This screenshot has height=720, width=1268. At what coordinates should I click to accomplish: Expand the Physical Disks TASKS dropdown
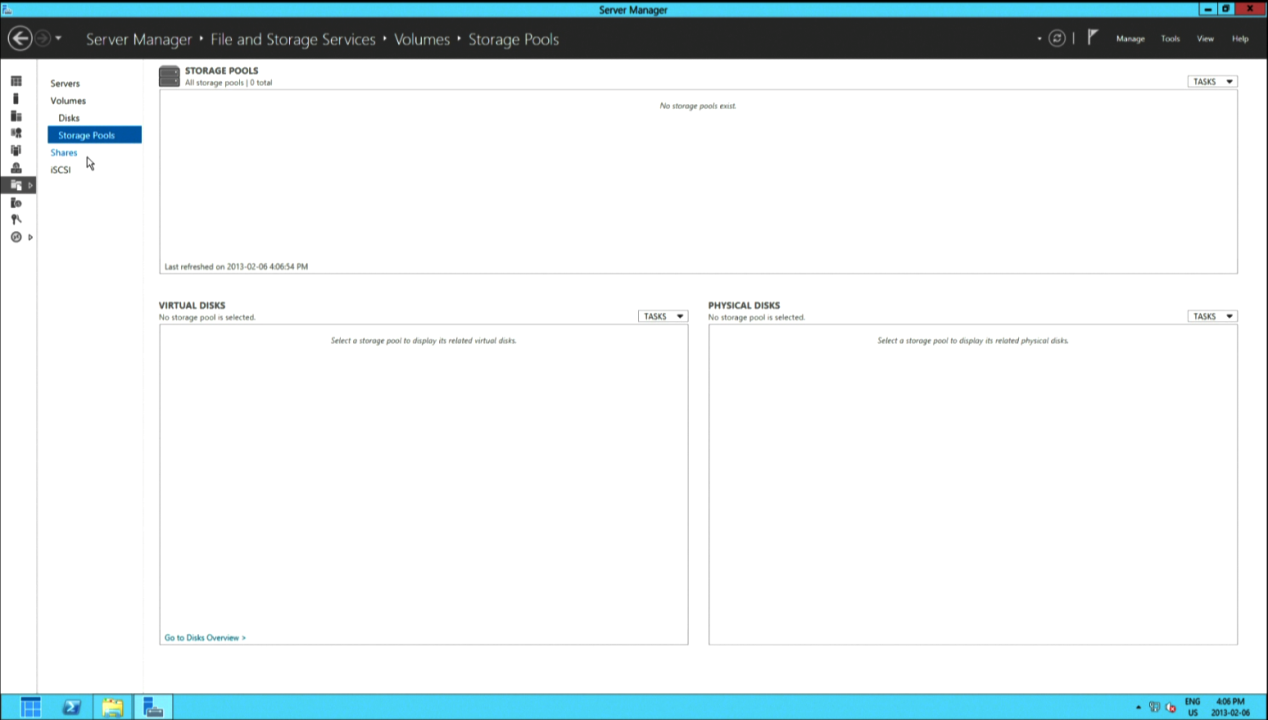1212,316
